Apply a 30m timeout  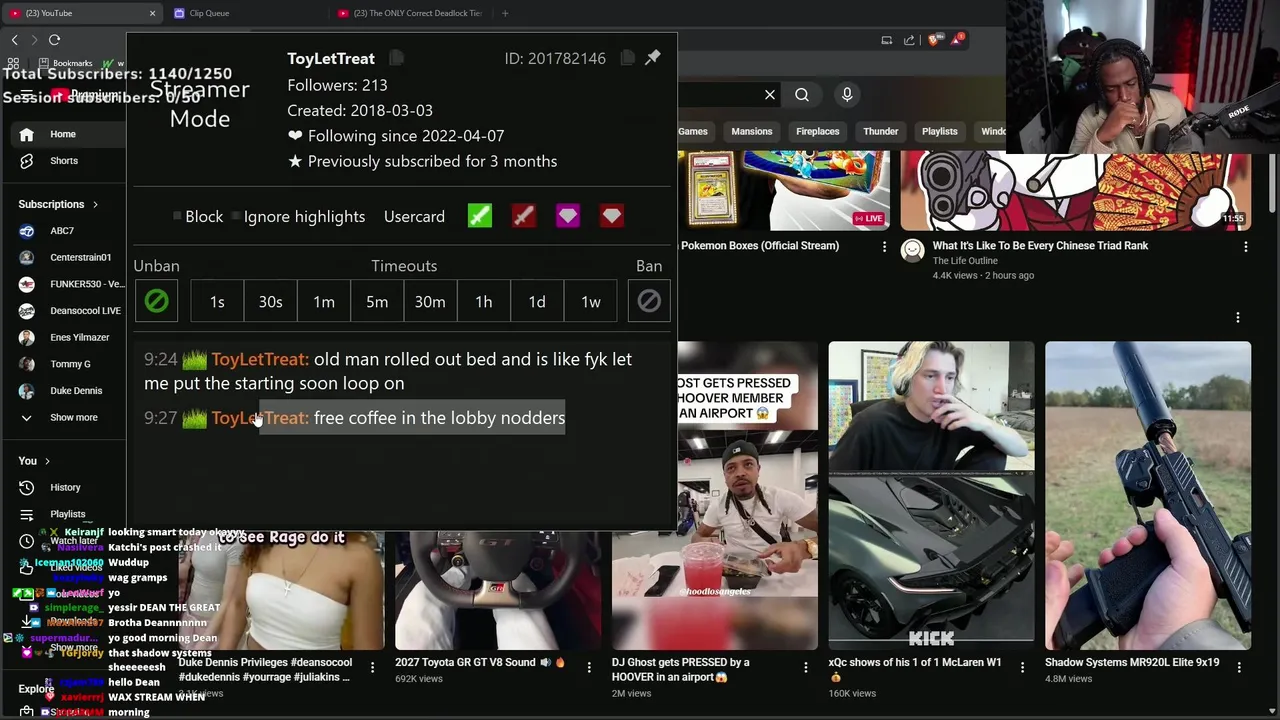pos(430,301)
